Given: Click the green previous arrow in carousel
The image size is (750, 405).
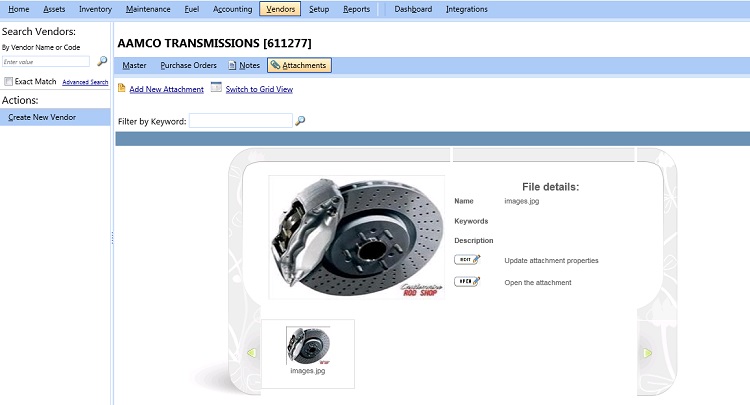Looking at the screenshot, I should click(x=251, y=353).
